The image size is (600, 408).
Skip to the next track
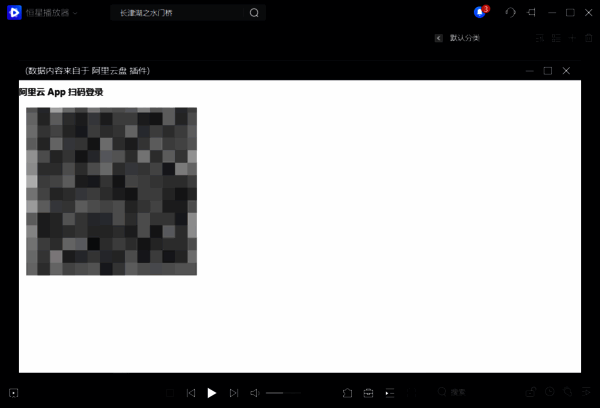[x=234, y=393]
